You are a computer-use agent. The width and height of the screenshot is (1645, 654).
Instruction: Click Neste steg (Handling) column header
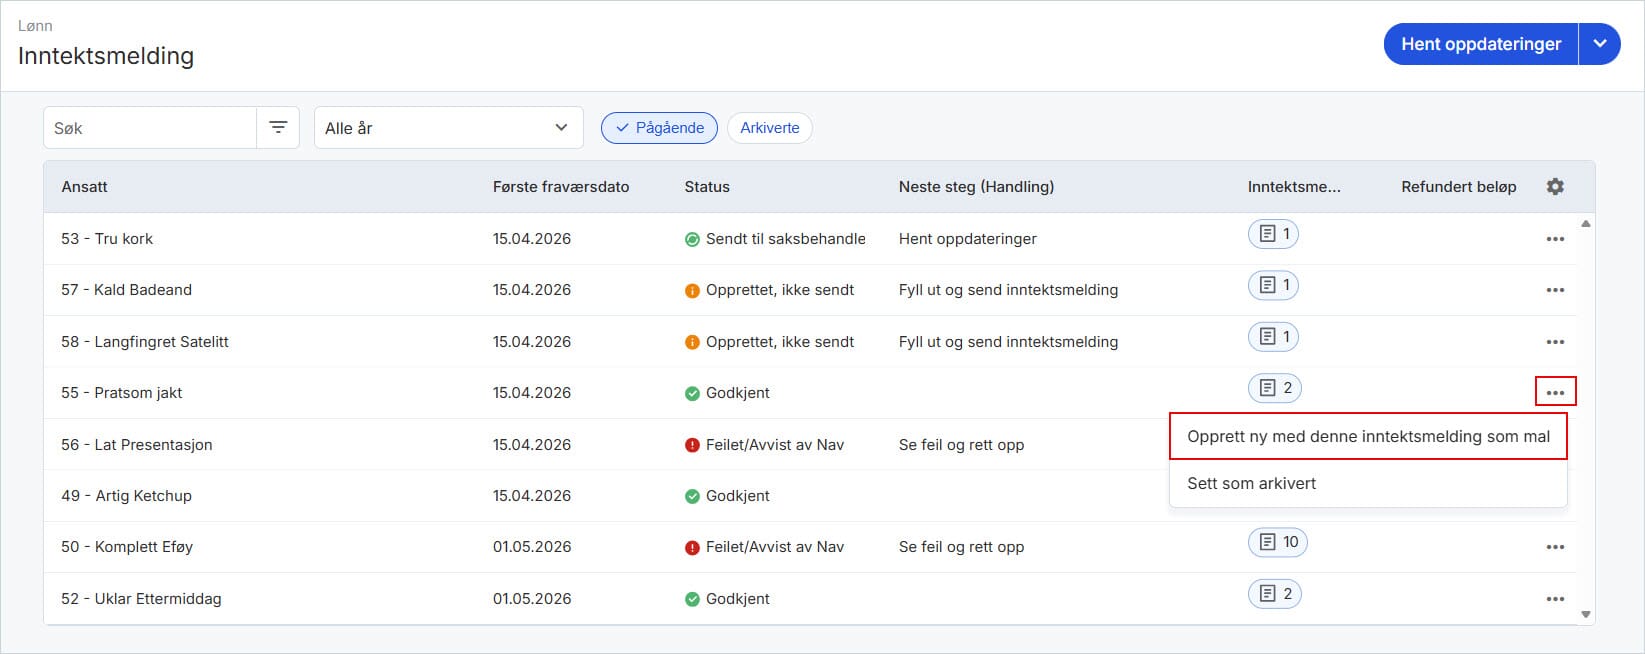(976, 187)
